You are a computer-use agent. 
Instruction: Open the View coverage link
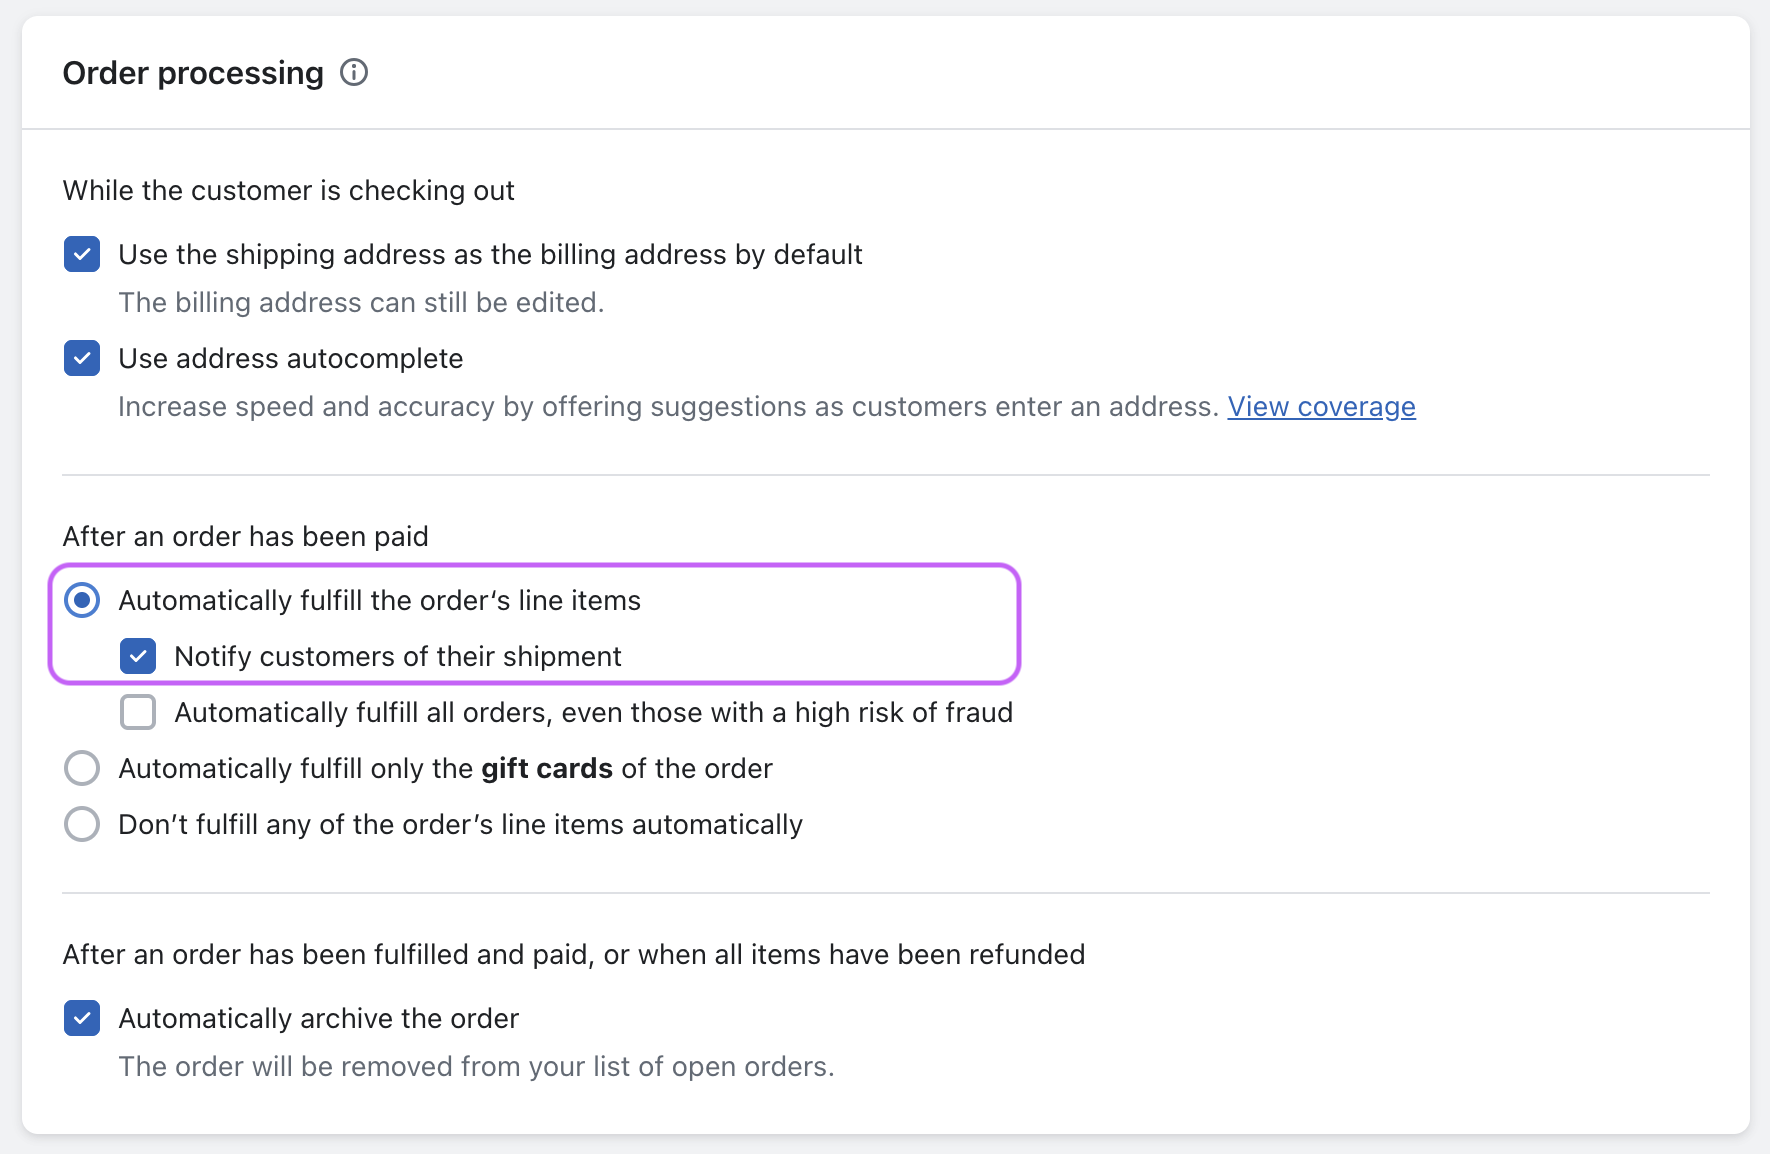click(x=1321, y=407)
